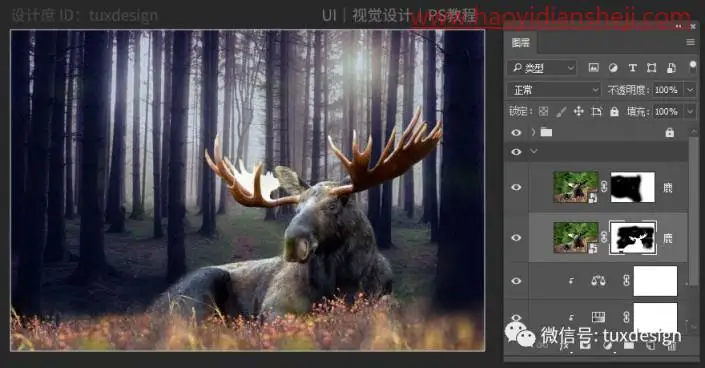
Task: Click the 填充 label
Action: [638, 112]
